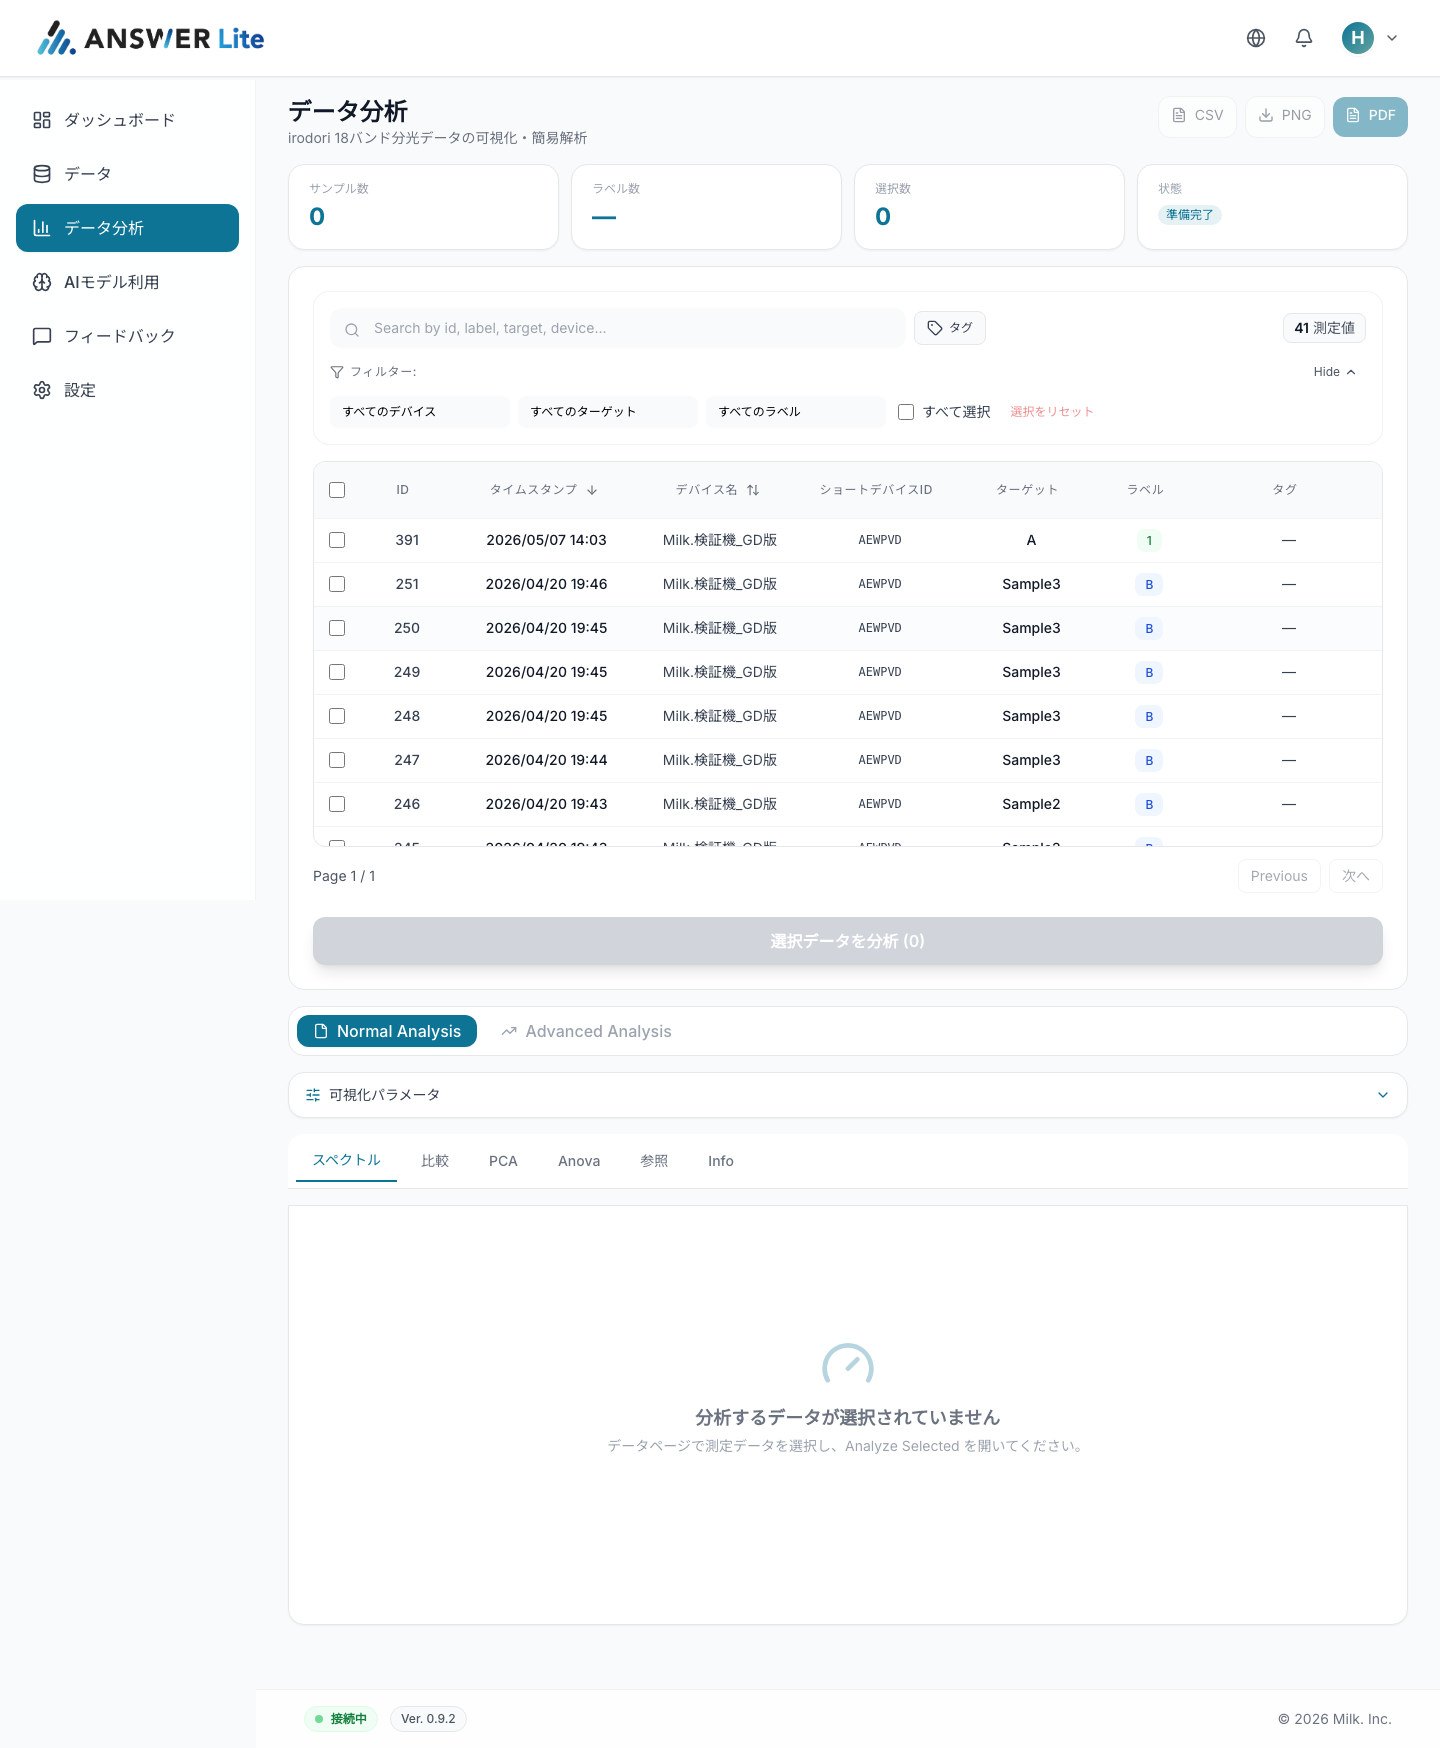Select the 参照 tab

(654, 1161)
